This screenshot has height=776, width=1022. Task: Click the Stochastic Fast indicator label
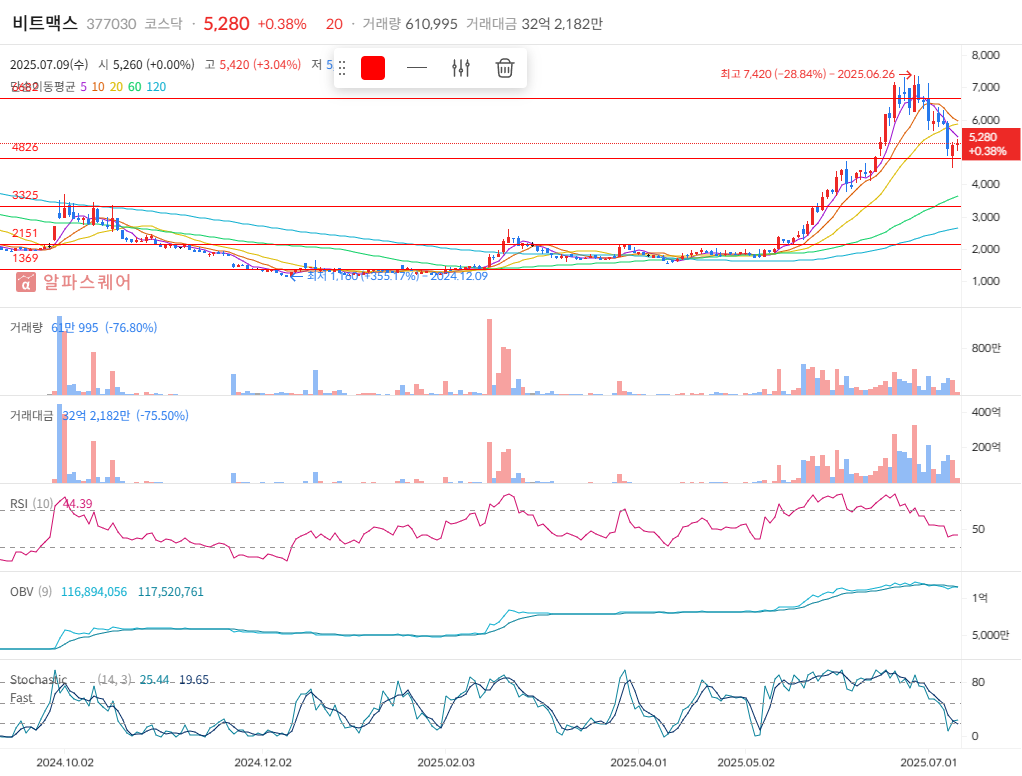click(x=38, y=689)
